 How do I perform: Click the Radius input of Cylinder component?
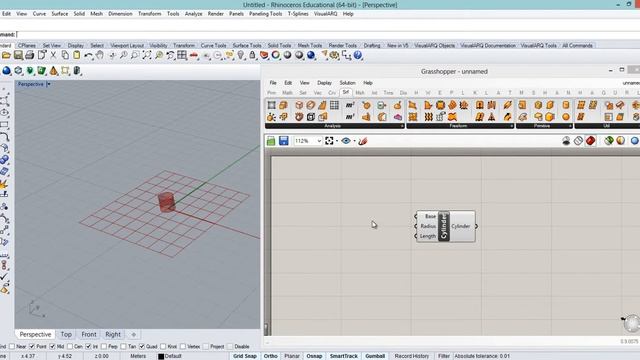tap(428, 226)
